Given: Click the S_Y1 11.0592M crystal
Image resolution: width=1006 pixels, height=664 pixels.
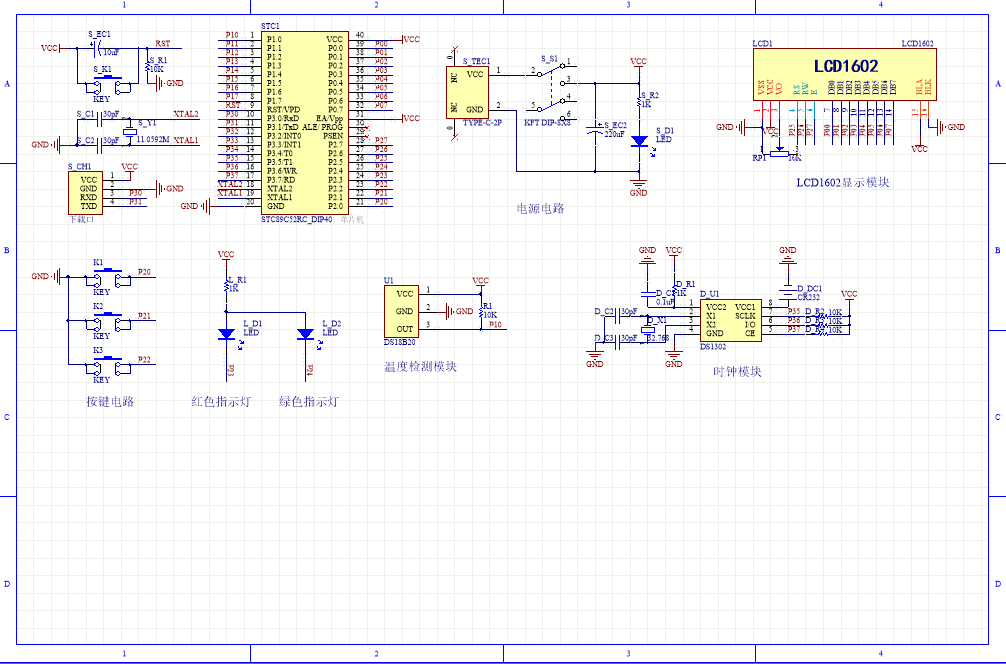Looking at the screenshot, I should coord(128,132).
